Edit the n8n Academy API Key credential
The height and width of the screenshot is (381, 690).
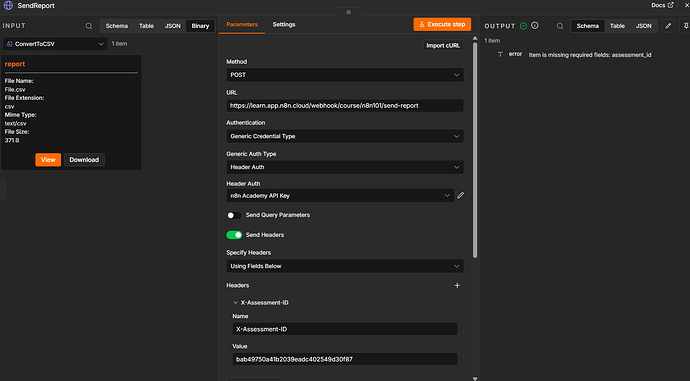[460, 195]
